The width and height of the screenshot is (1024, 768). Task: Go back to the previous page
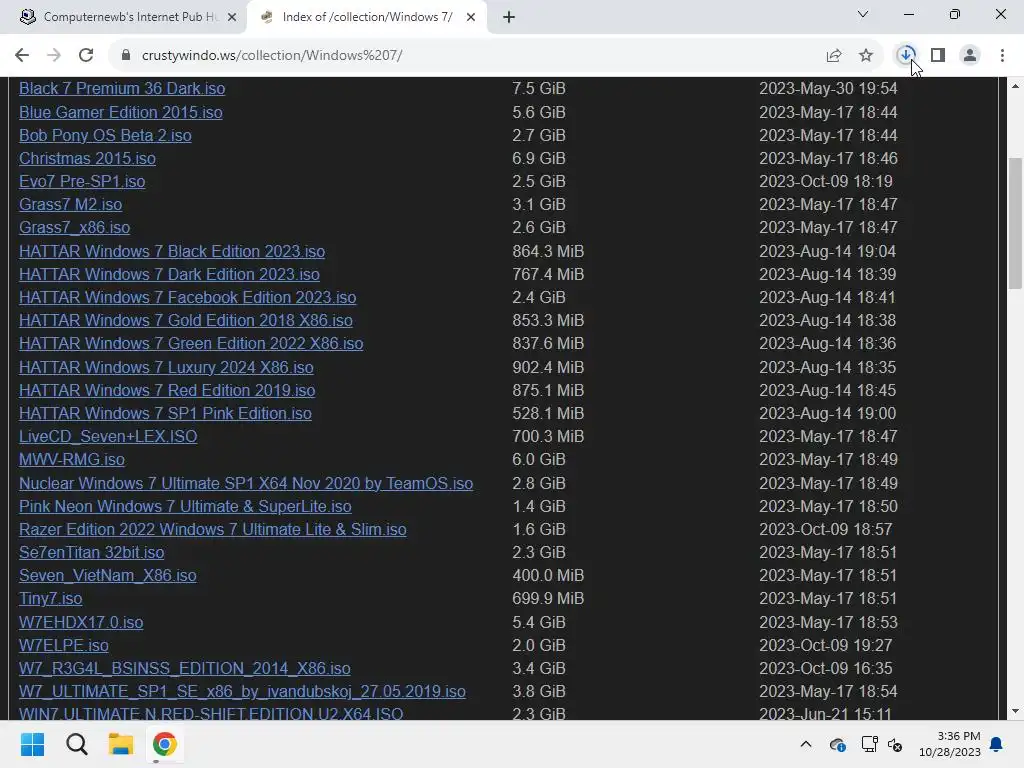(22, 55)
